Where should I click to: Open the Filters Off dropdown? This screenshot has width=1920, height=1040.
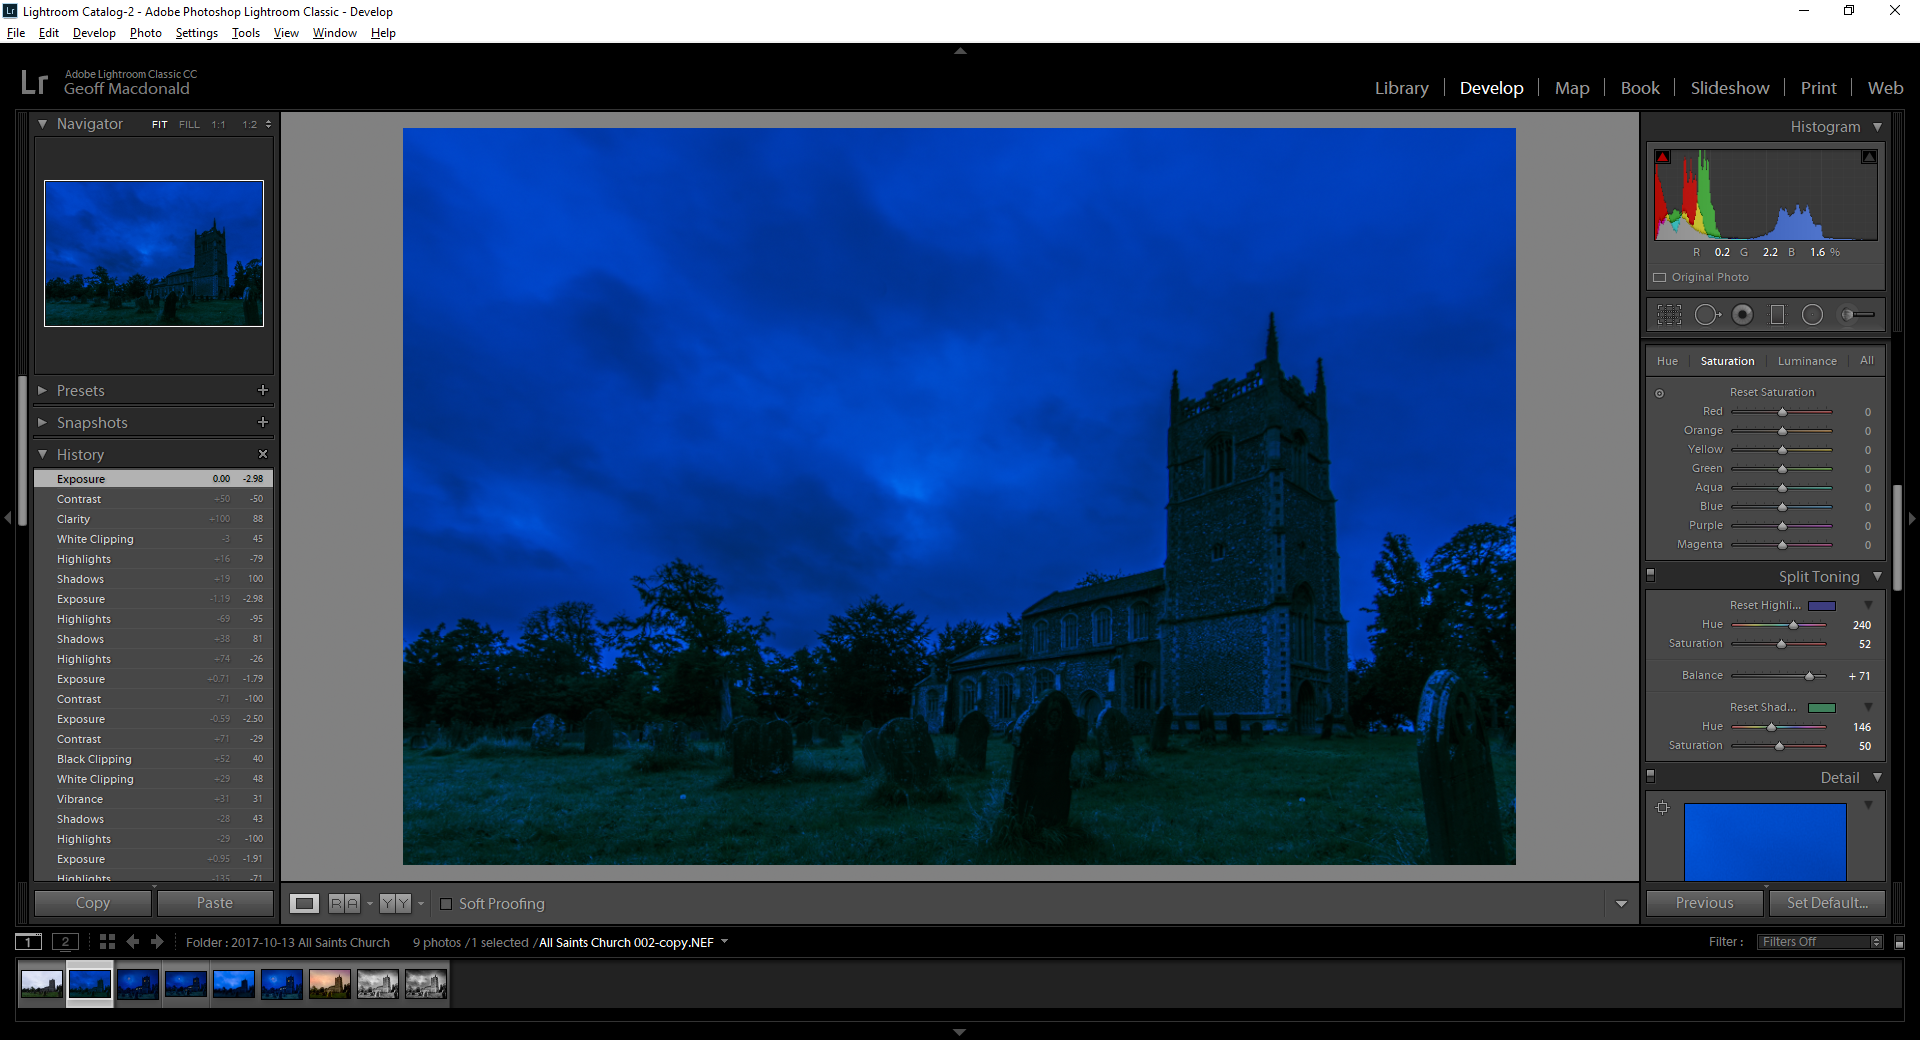click(x=1820, y=942)
